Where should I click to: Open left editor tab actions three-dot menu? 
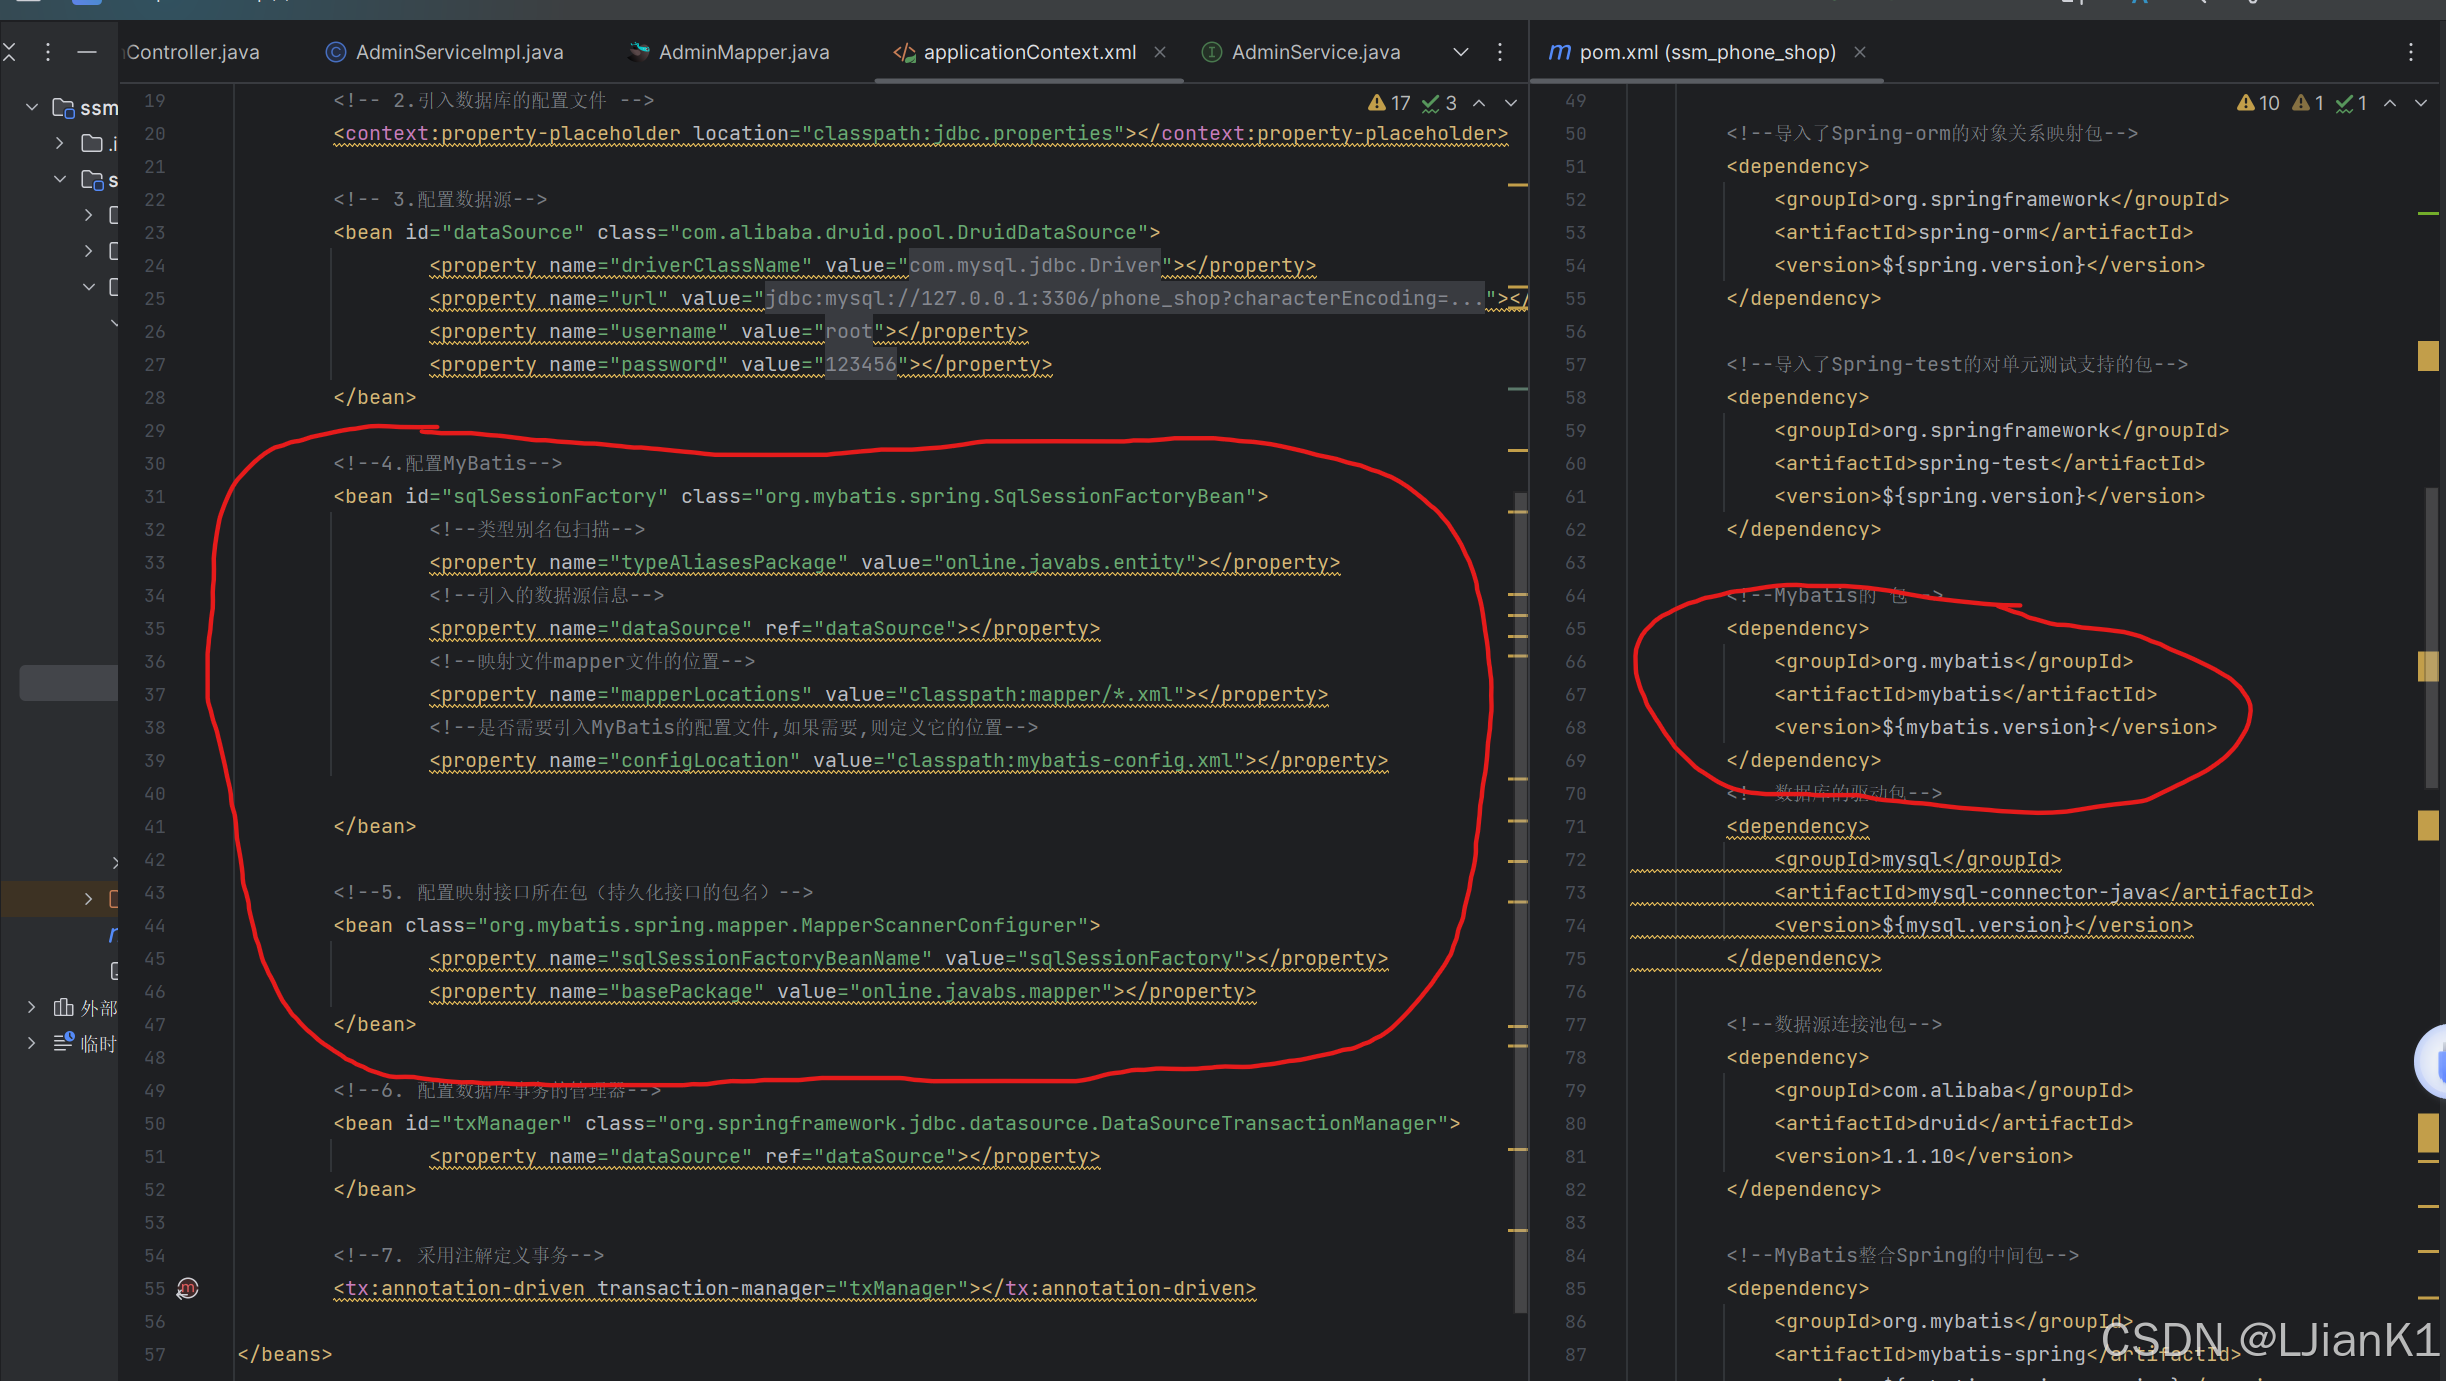1500,52
